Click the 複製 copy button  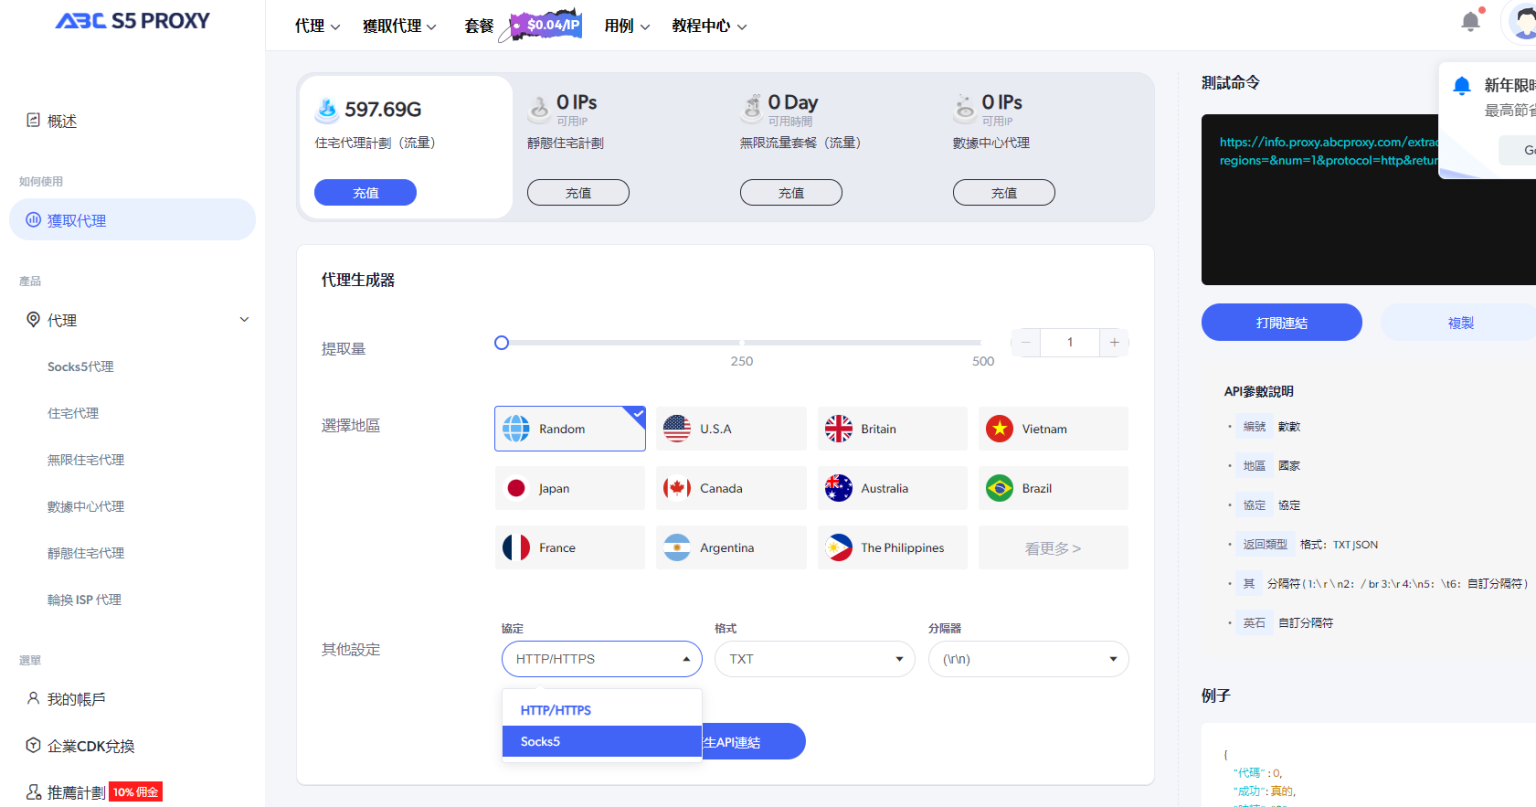pyautogui.click(x=1459, y=322)
